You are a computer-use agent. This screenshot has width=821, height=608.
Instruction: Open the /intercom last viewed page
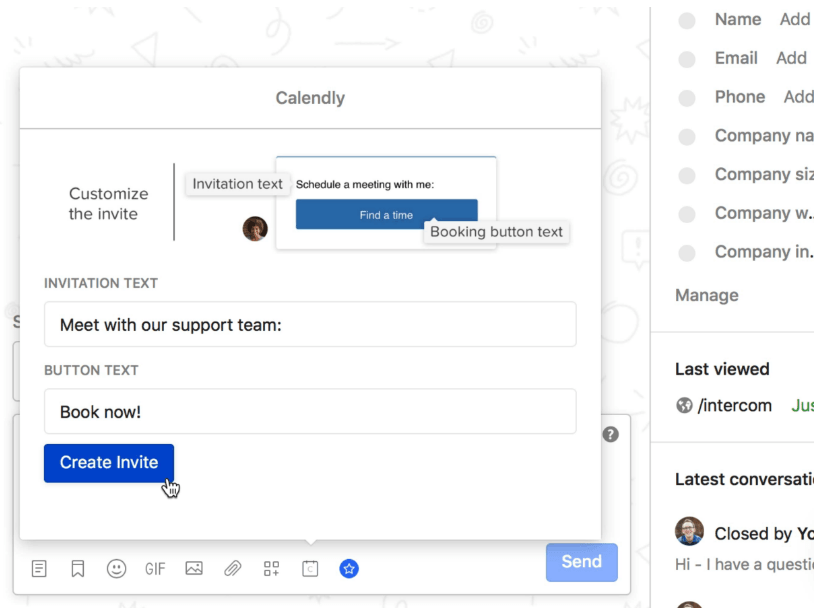735,405
